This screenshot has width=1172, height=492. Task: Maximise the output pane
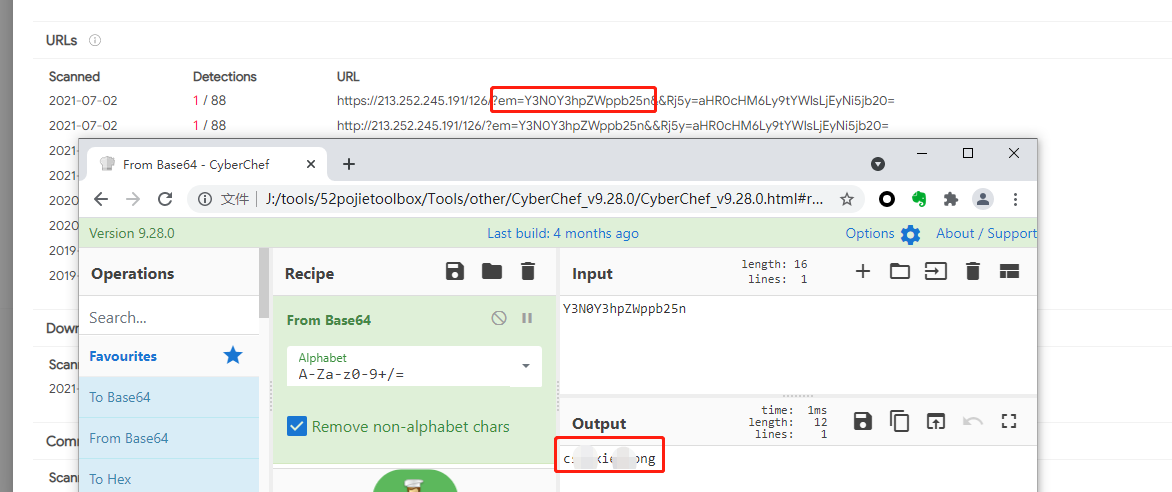click(x=1009, y=421)
